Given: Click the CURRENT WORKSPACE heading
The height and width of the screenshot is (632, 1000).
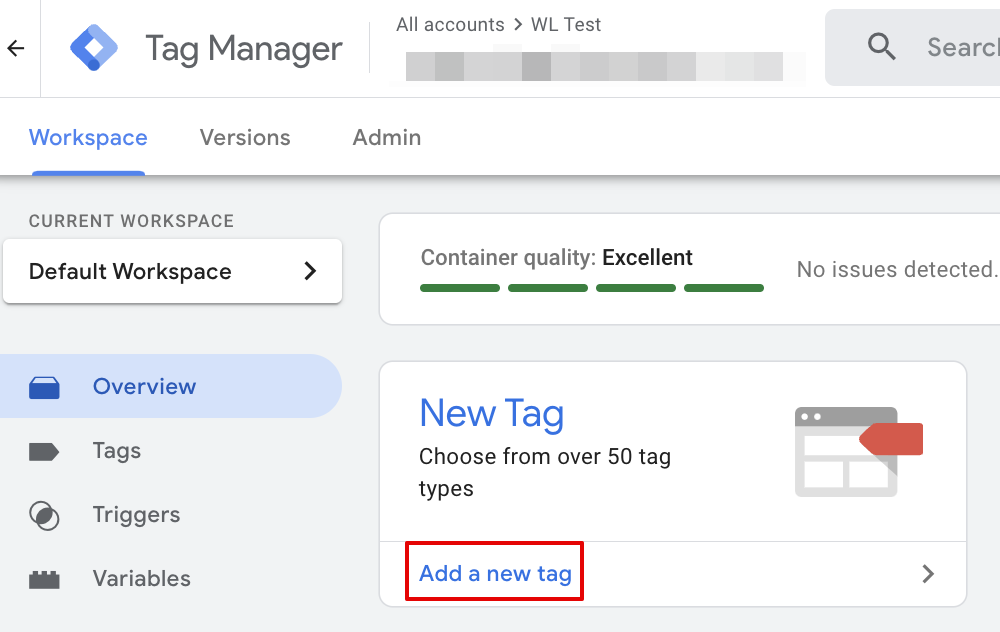Looking at the screenshot, I should point(131,221).
